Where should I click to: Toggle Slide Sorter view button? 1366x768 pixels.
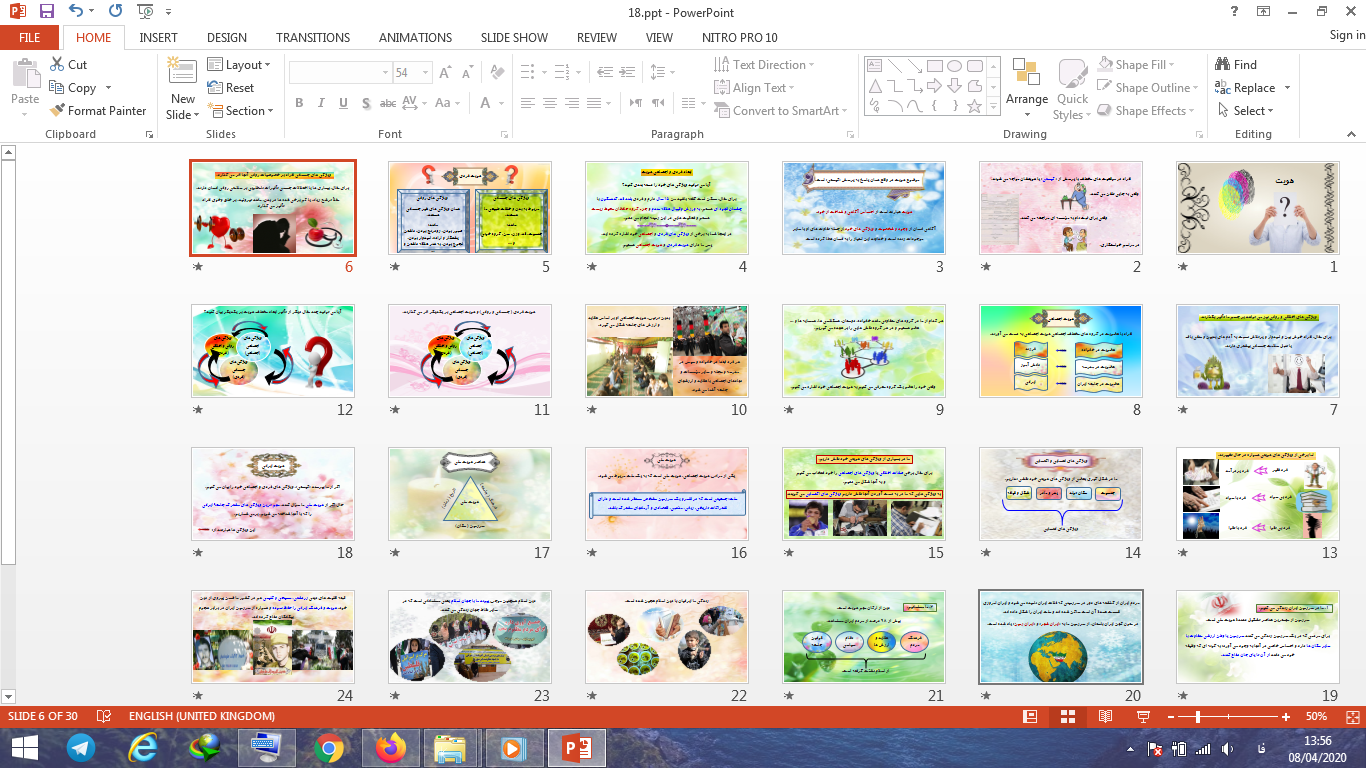pos(1066,717)
